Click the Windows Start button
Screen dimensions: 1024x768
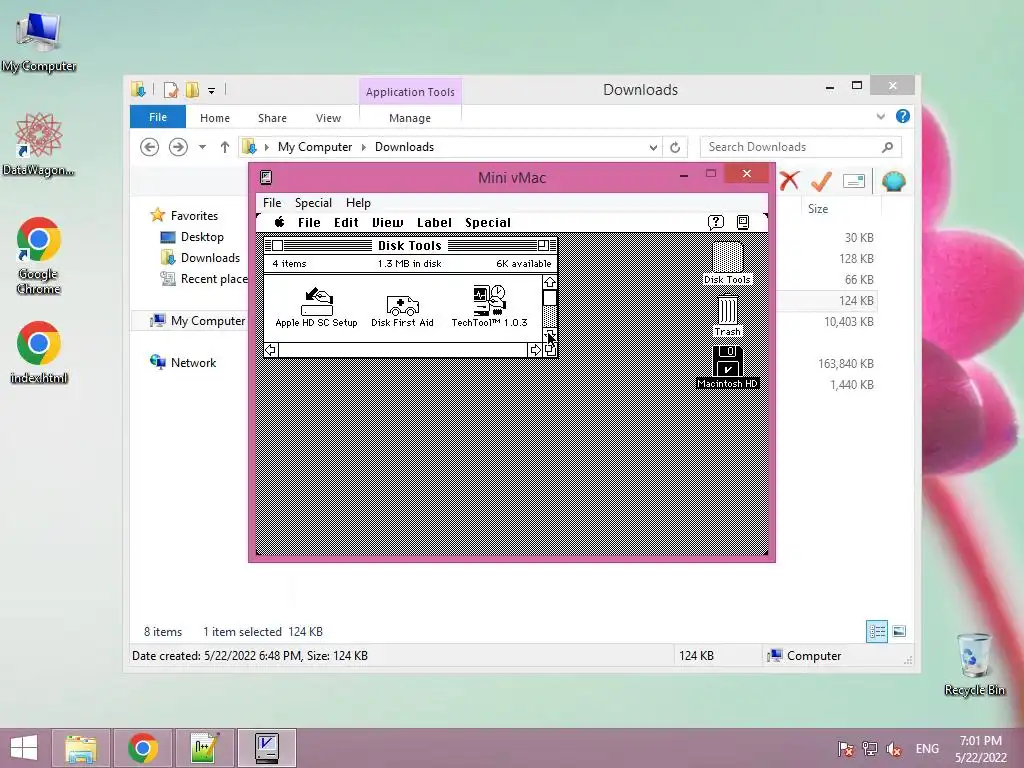[x=24, y=748]
